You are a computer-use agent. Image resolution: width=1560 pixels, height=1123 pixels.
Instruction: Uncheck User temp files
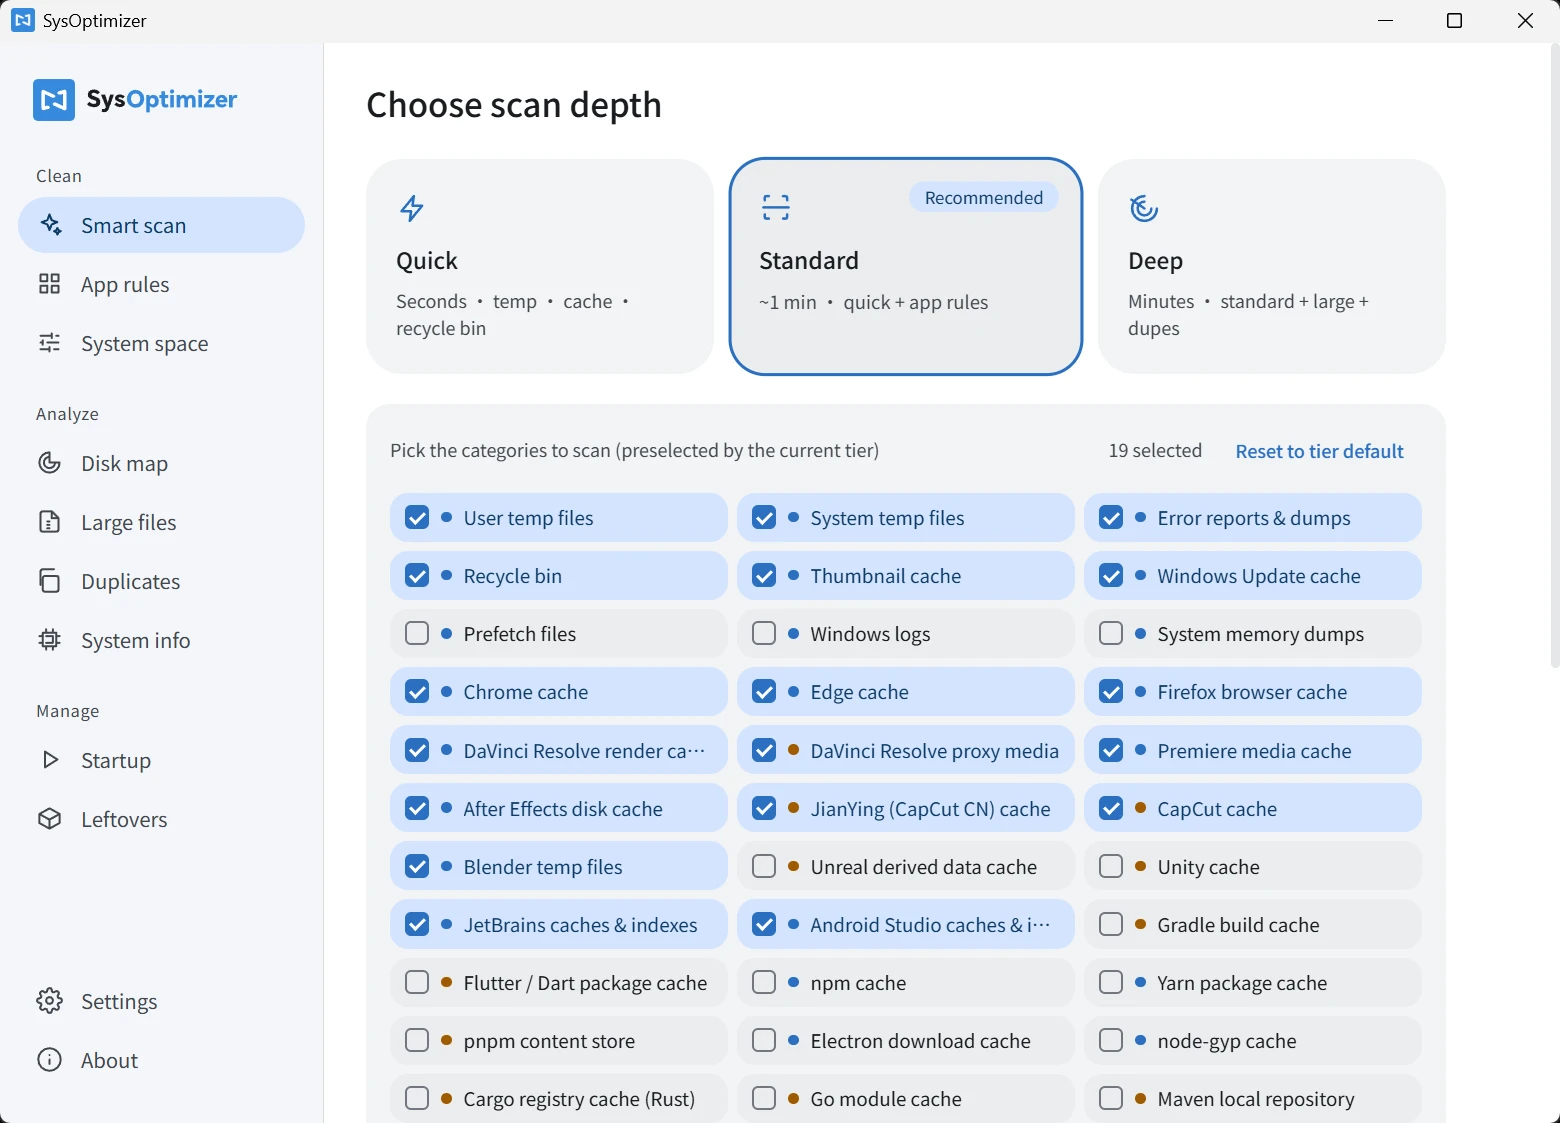click(417, 518)
